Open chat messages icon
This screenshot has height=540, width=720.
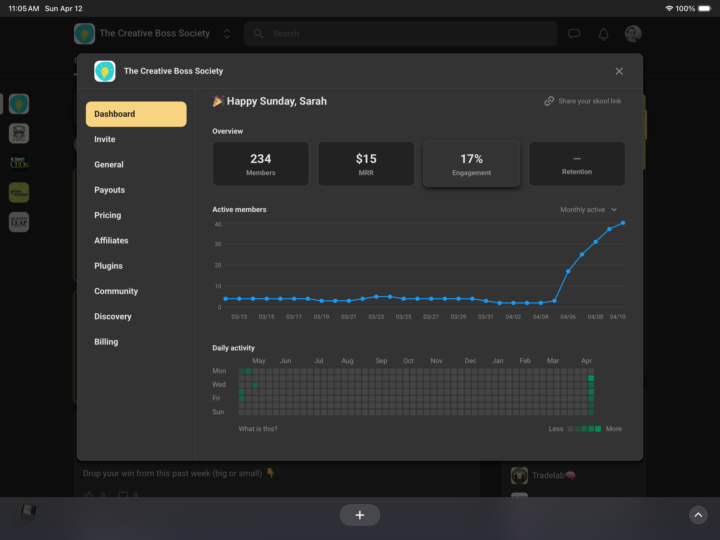574,34
